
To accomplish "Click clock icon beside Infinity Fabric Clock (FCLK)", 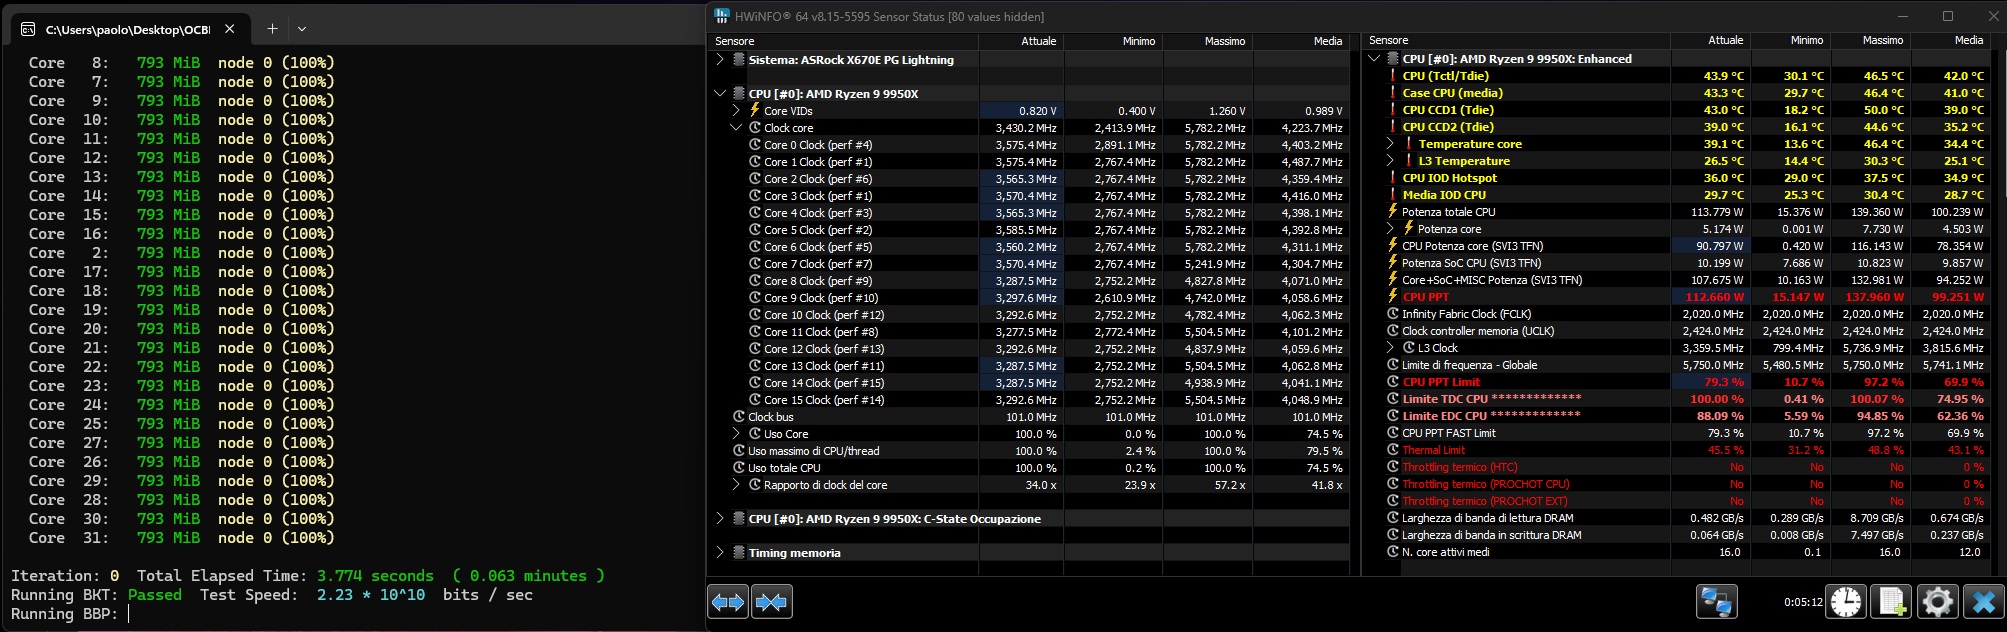I will [1393, 314].
